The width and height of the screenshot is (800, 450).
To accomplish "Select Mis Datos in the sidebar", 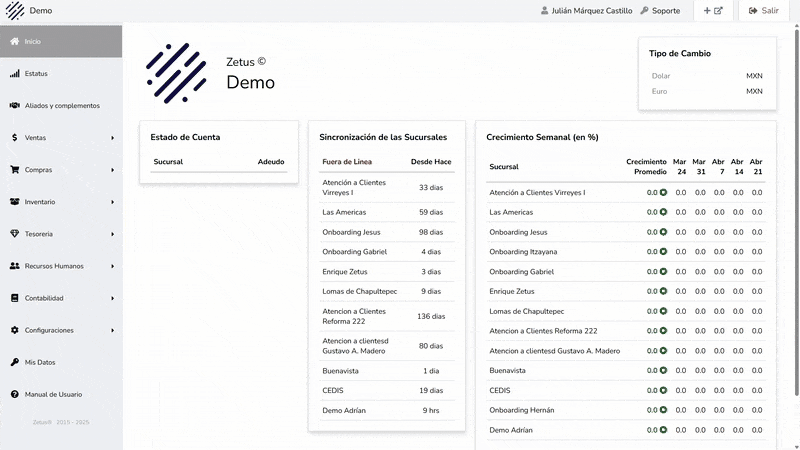I will coord(61,362).
